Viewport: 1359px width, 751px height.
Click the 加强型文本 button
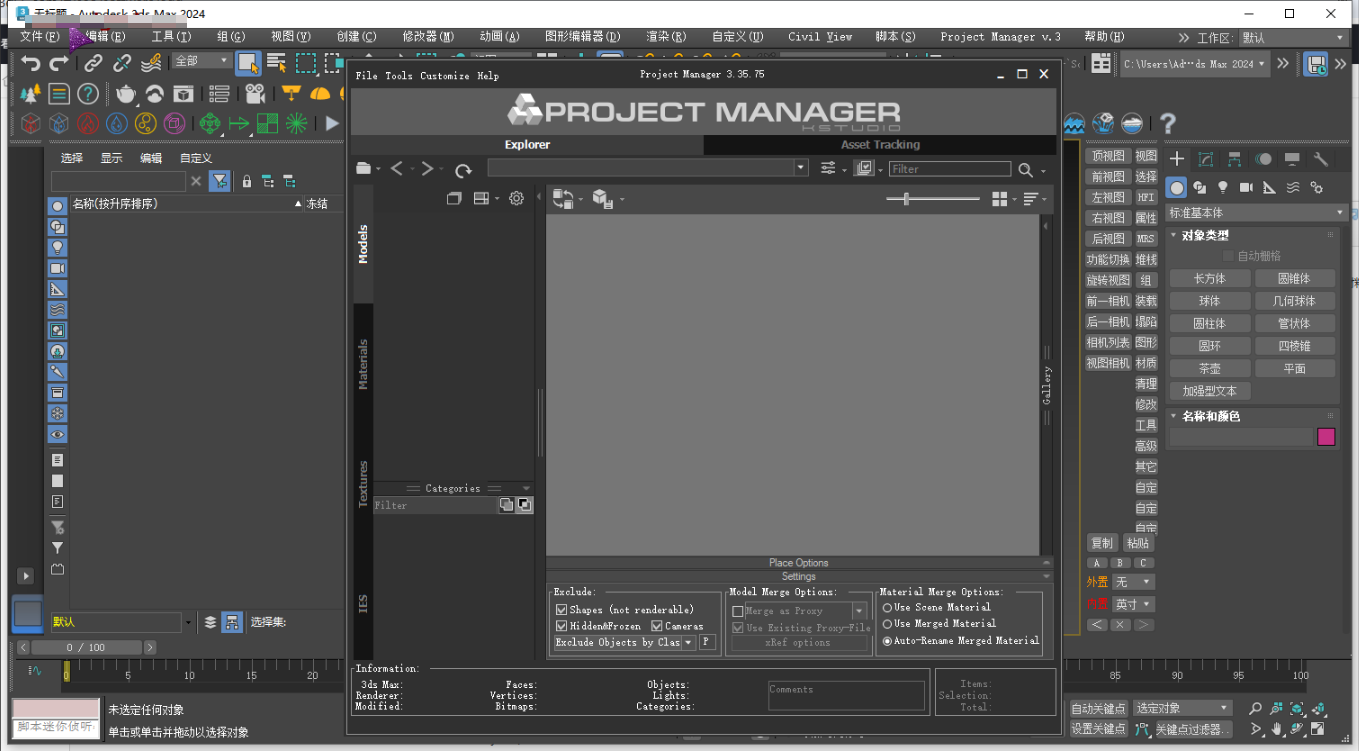(x=1210, y=391)
